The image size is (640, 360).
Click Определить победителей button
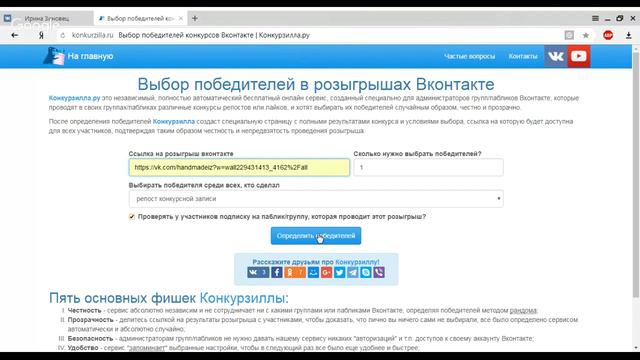click(x=316, y=236)
